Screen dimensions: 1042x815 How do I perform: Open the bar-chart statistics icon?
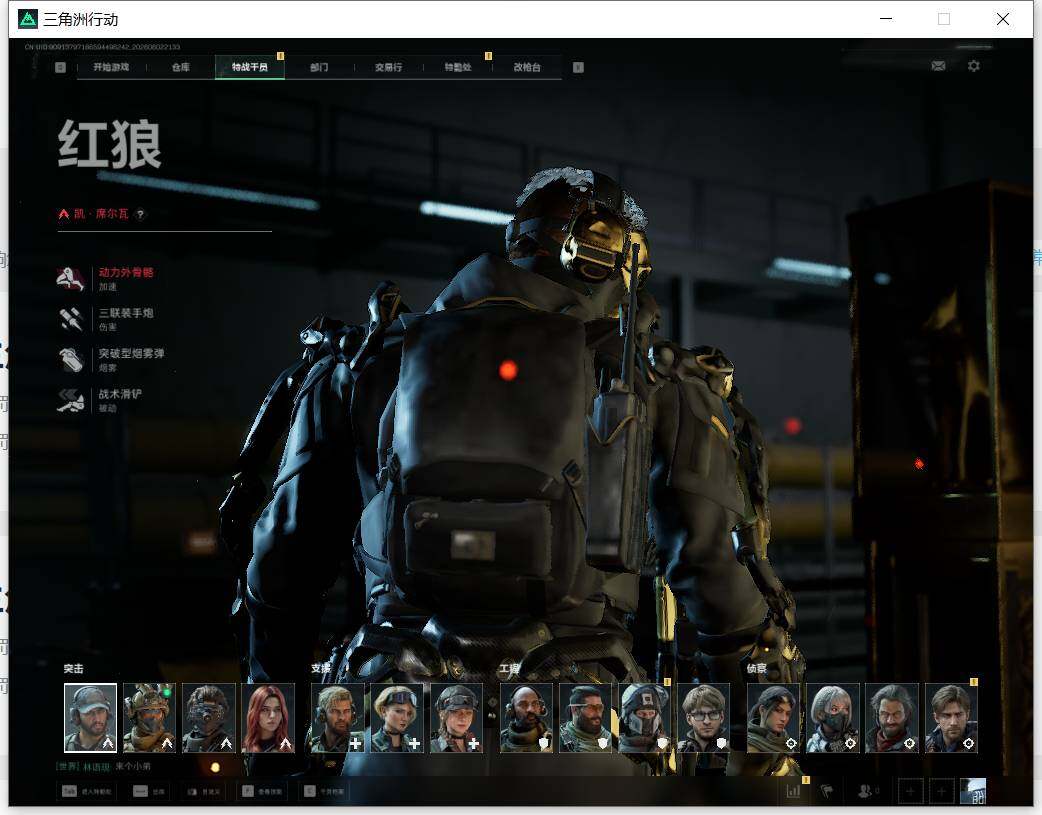[793, 791]
